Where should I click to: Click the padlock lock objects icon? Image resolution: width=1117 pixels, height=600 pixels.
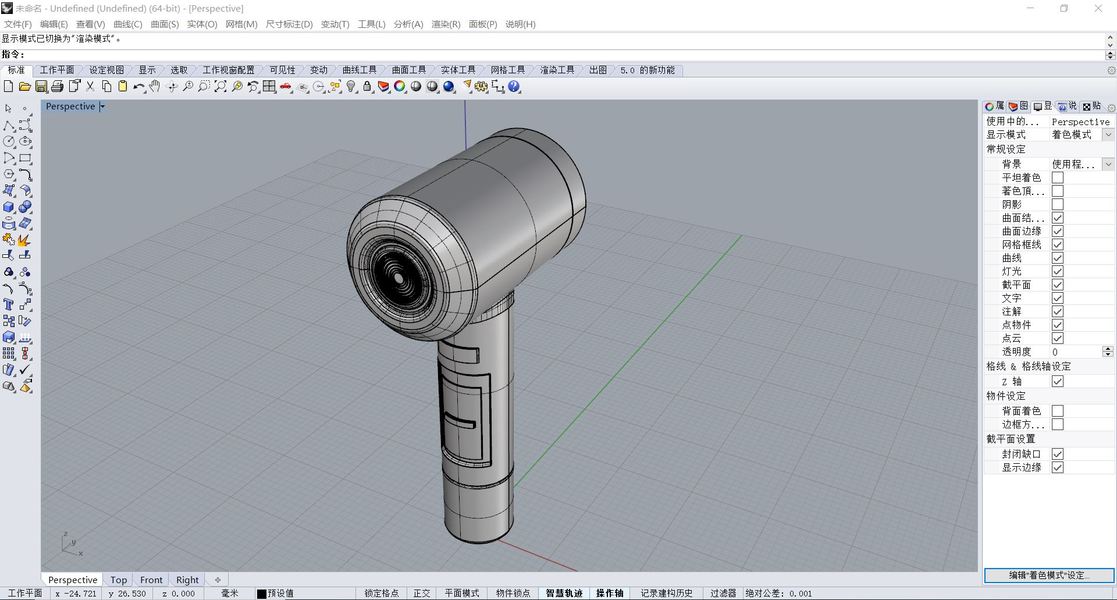point(367,86)
